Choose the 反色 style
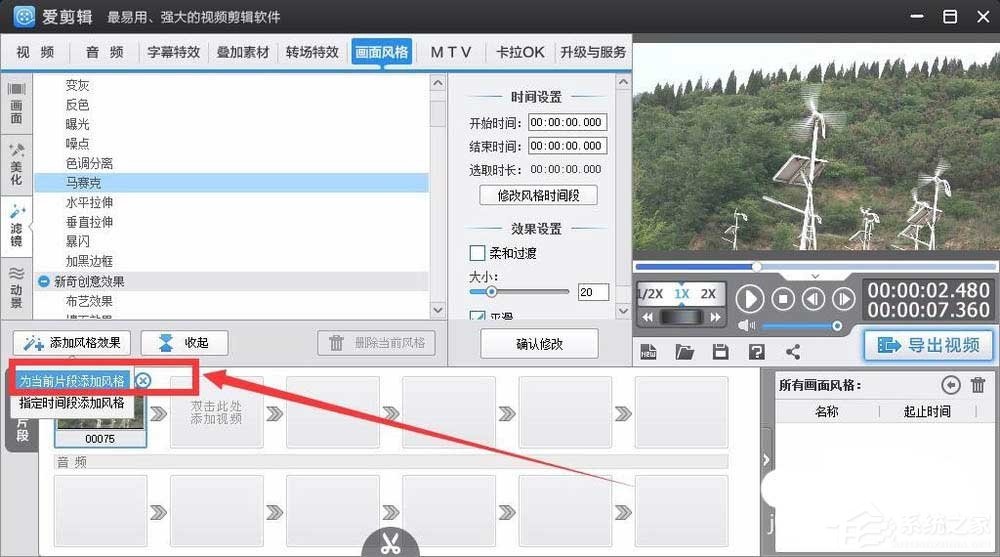1000x557 pixels. [77, 105]
